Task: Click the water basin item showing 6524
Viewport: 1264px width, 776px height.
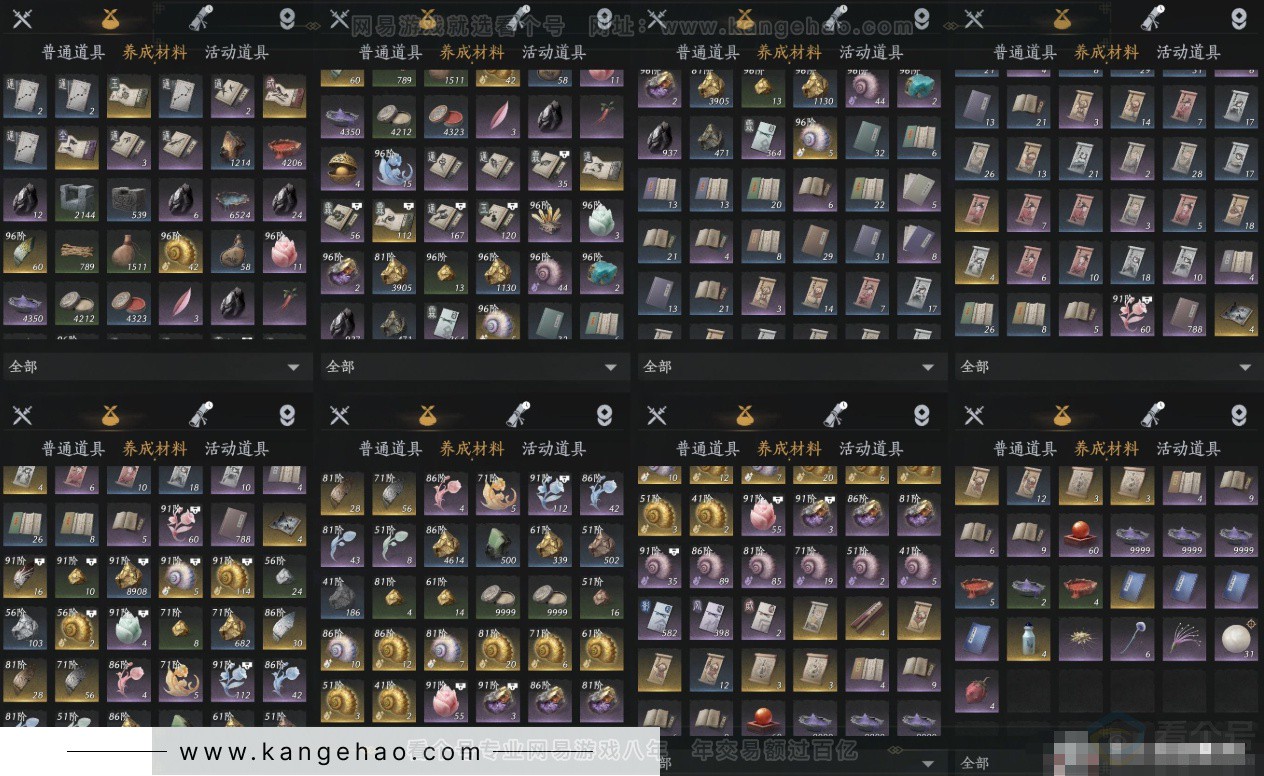Action: point(232,200)
